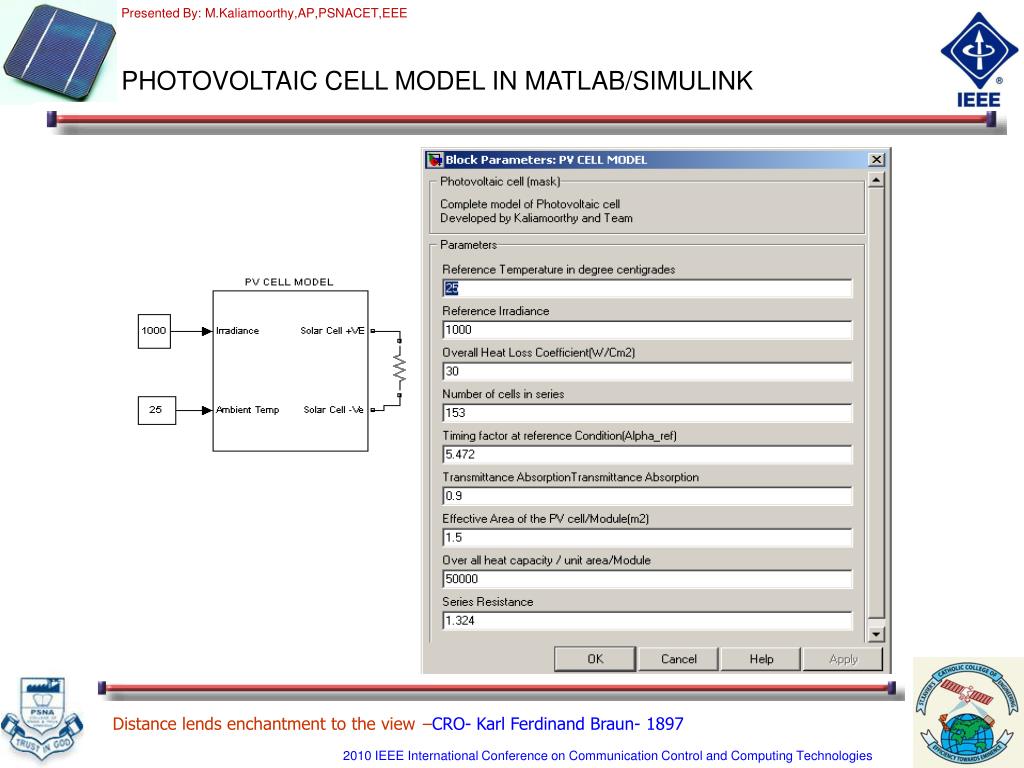
Task: Click the PV CELL MODEL block title
Action: [289, 282]
